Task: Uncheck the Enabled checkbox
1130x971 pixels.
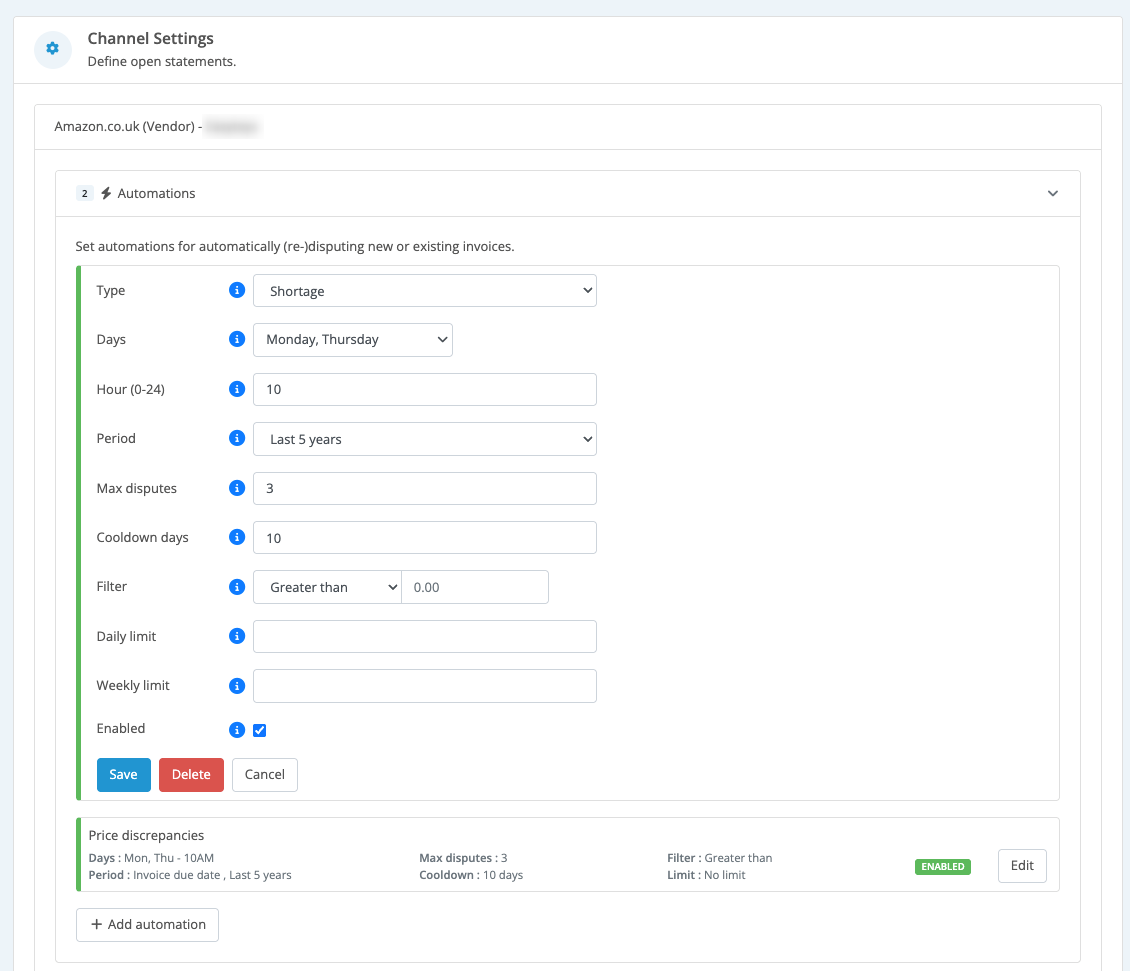Action: (x=259, y=730)
